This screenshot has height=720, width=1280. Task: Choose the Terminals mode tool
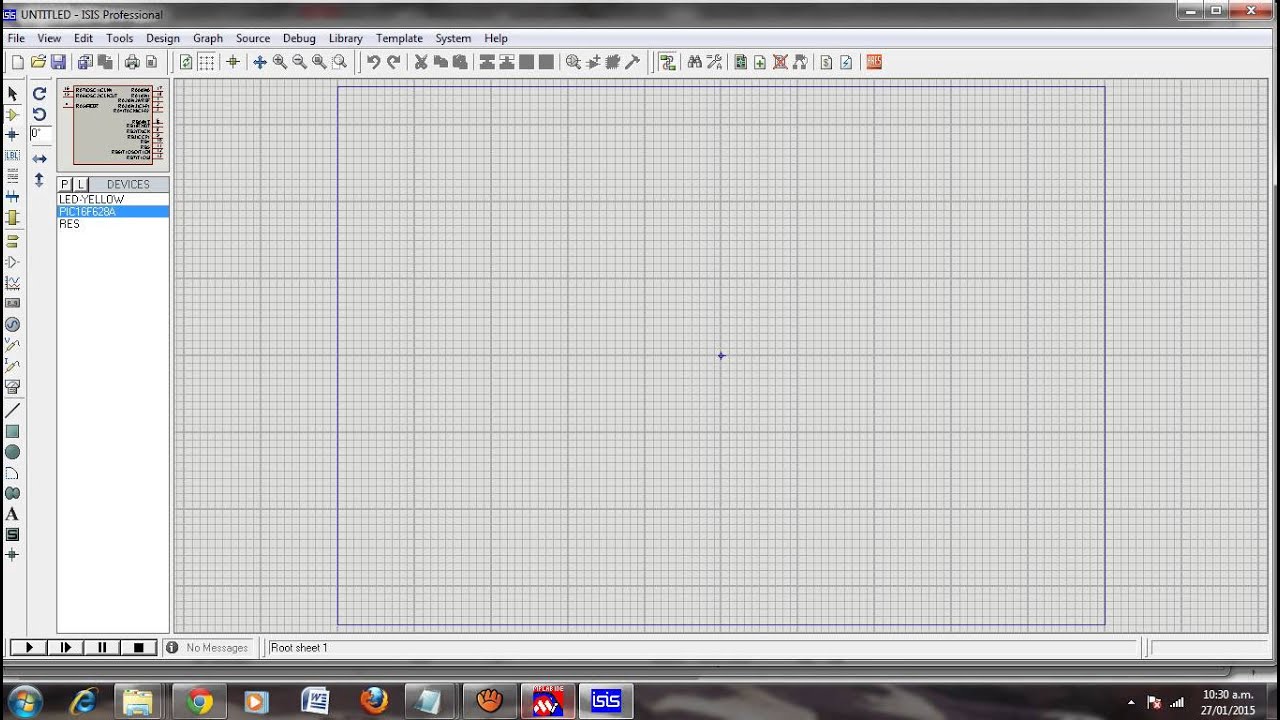13,240
